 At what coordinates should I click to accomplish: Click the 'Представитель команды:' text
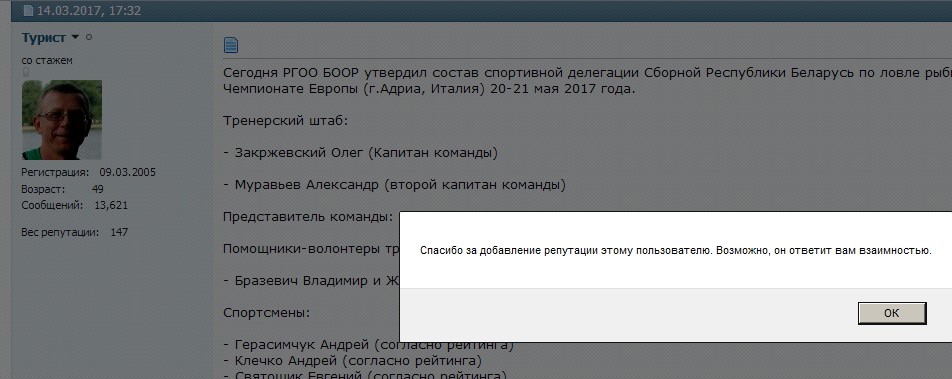pos(308,217)
